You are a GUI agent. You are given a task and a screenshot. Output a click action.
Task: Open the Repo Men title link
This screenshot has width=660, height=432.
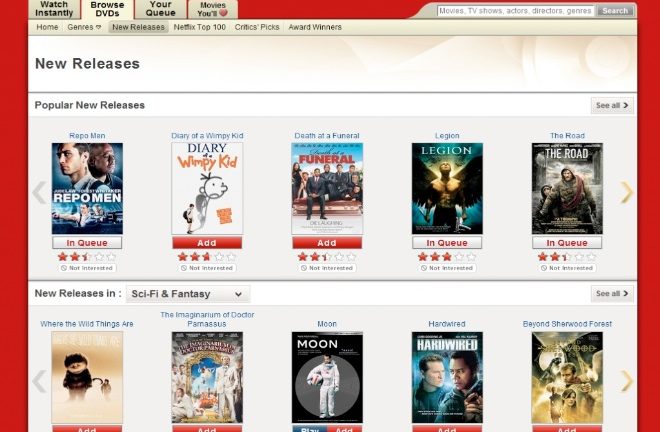(87, 136)
